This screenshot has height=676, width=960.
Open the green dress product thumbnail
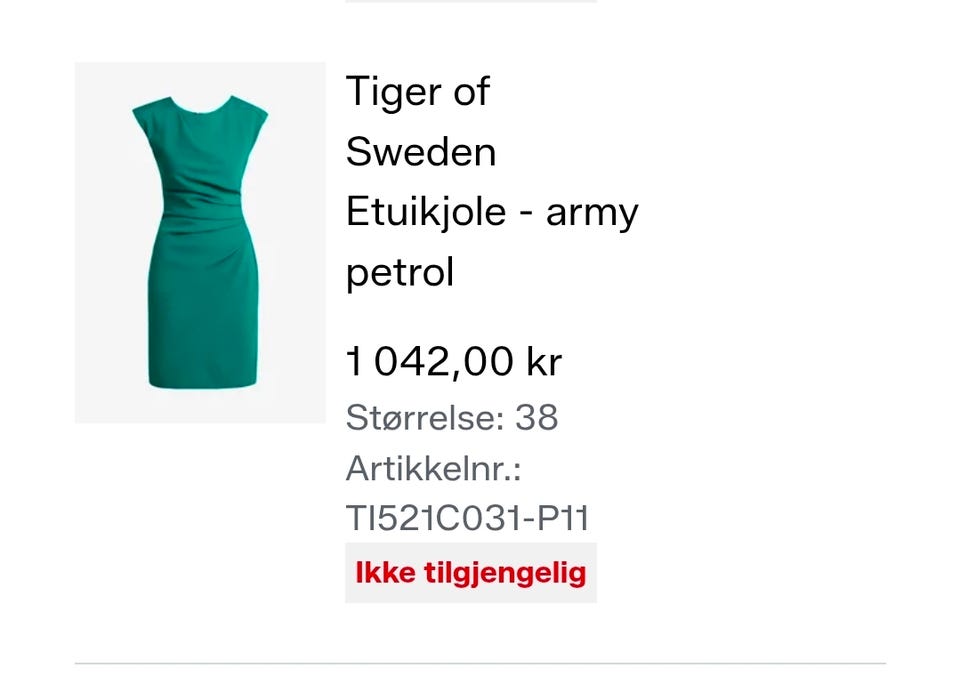(200, 242)
